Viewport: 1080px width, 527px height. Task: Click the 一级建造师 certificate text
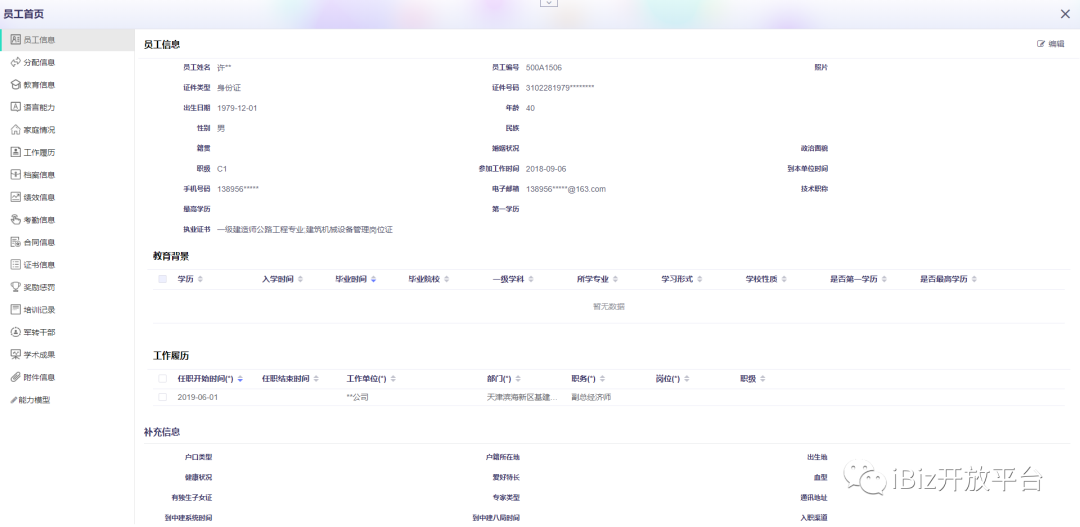coord(304,229)
